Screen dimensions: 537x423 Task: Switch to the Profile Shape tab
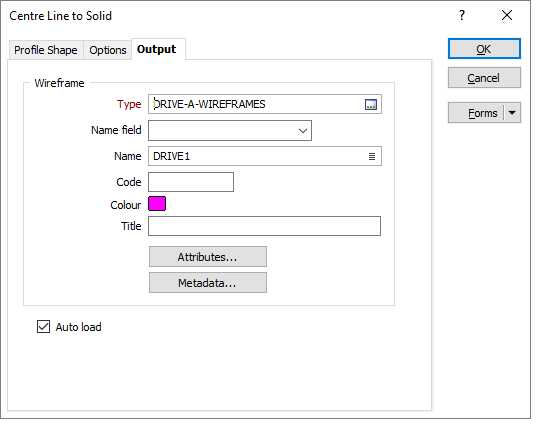[46, 50]
